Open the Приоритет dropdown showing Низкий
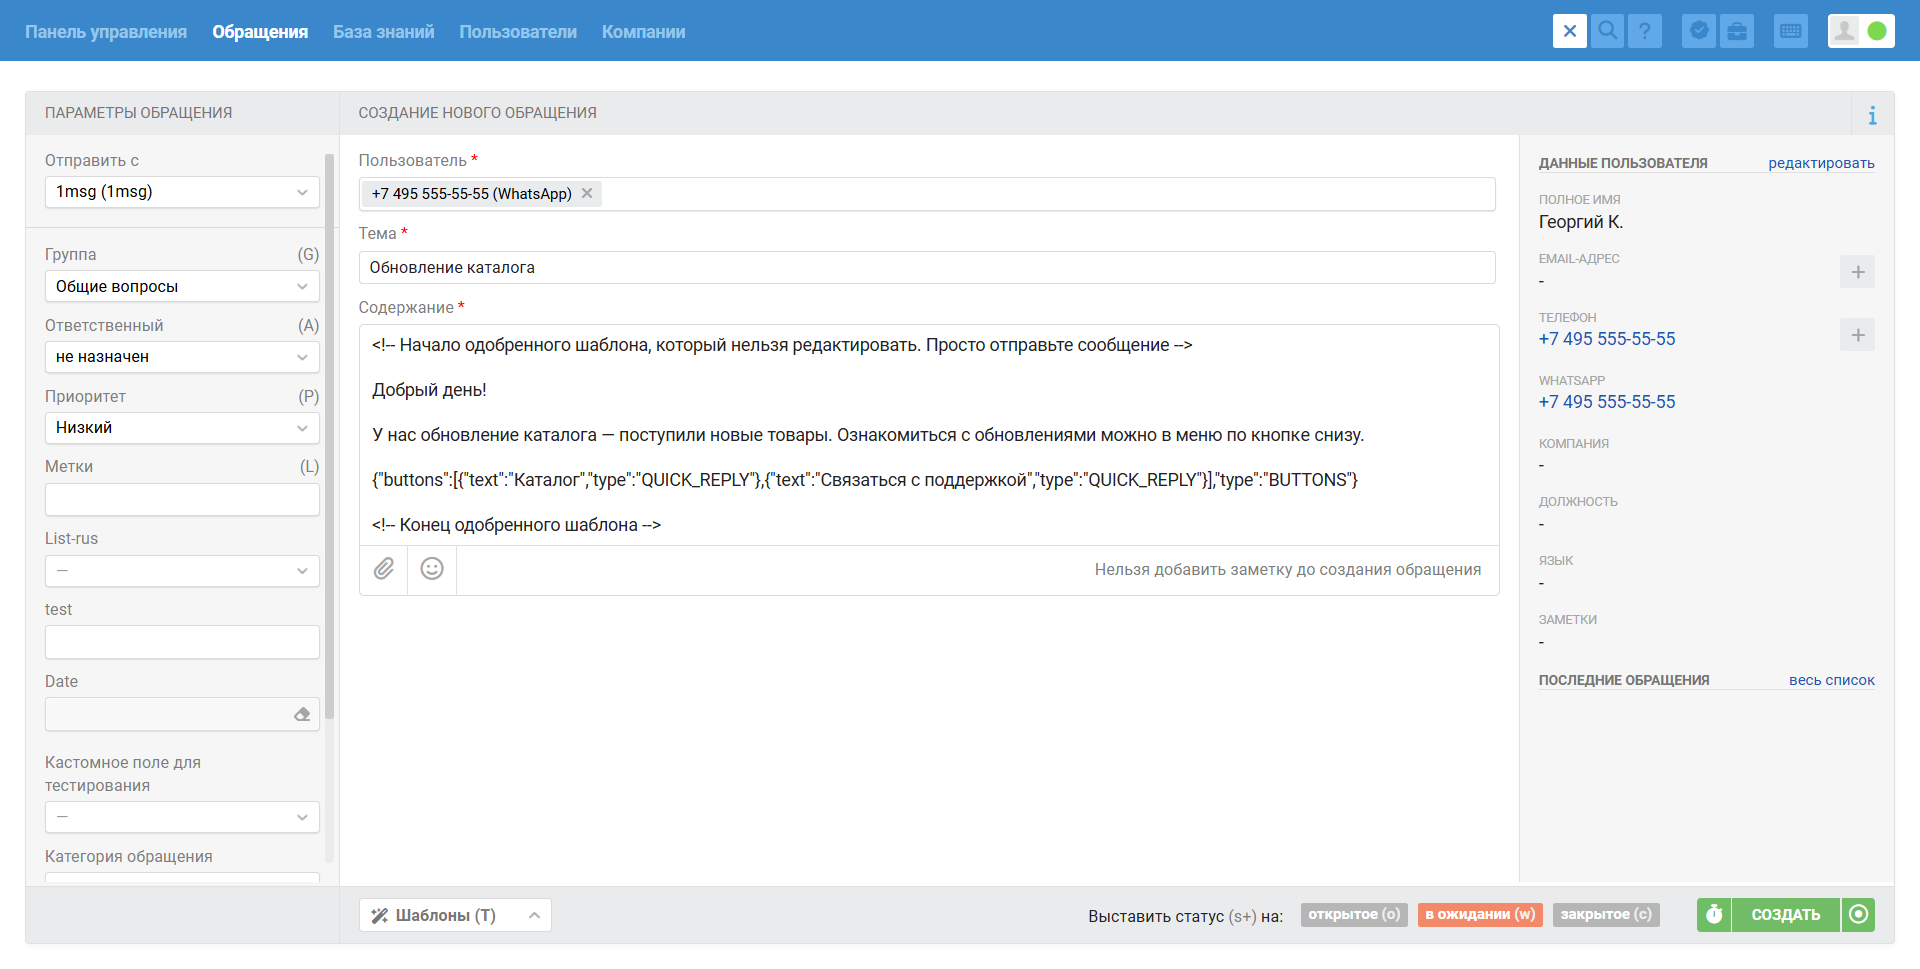The image size is (1920, 969). point(182,428)
